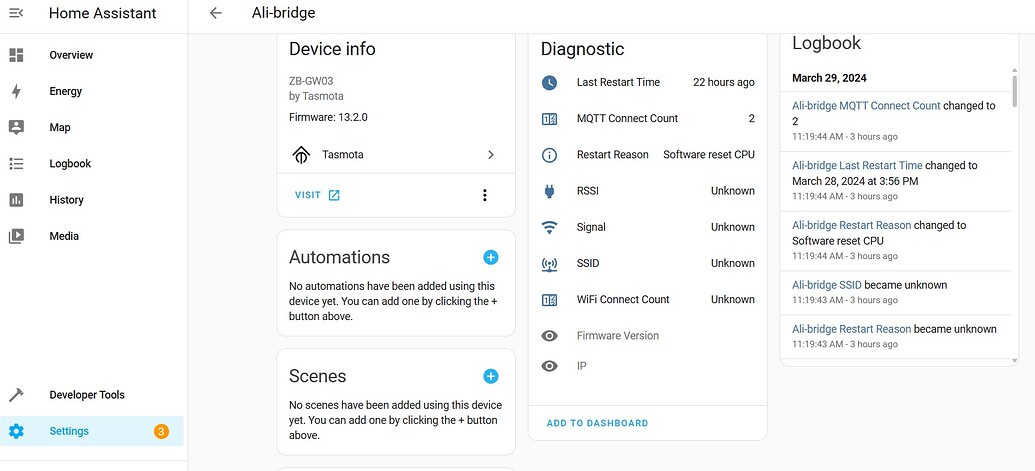Open the WiFi Connect Count label
The width and height of the screenshot is (1035, 471).
[x=623, y=299]
